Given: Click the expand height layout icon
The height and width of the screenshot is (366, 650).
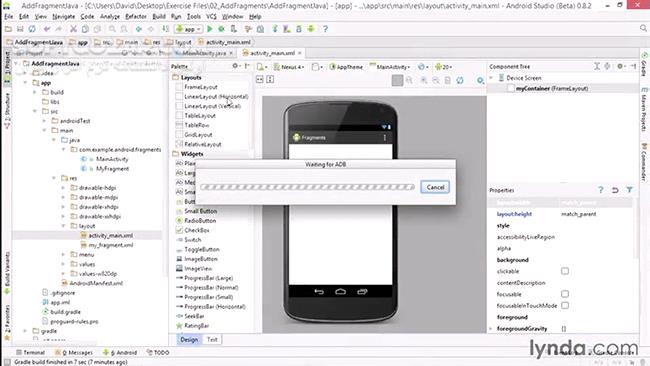Looking at the screenshot, I should 270,79.
